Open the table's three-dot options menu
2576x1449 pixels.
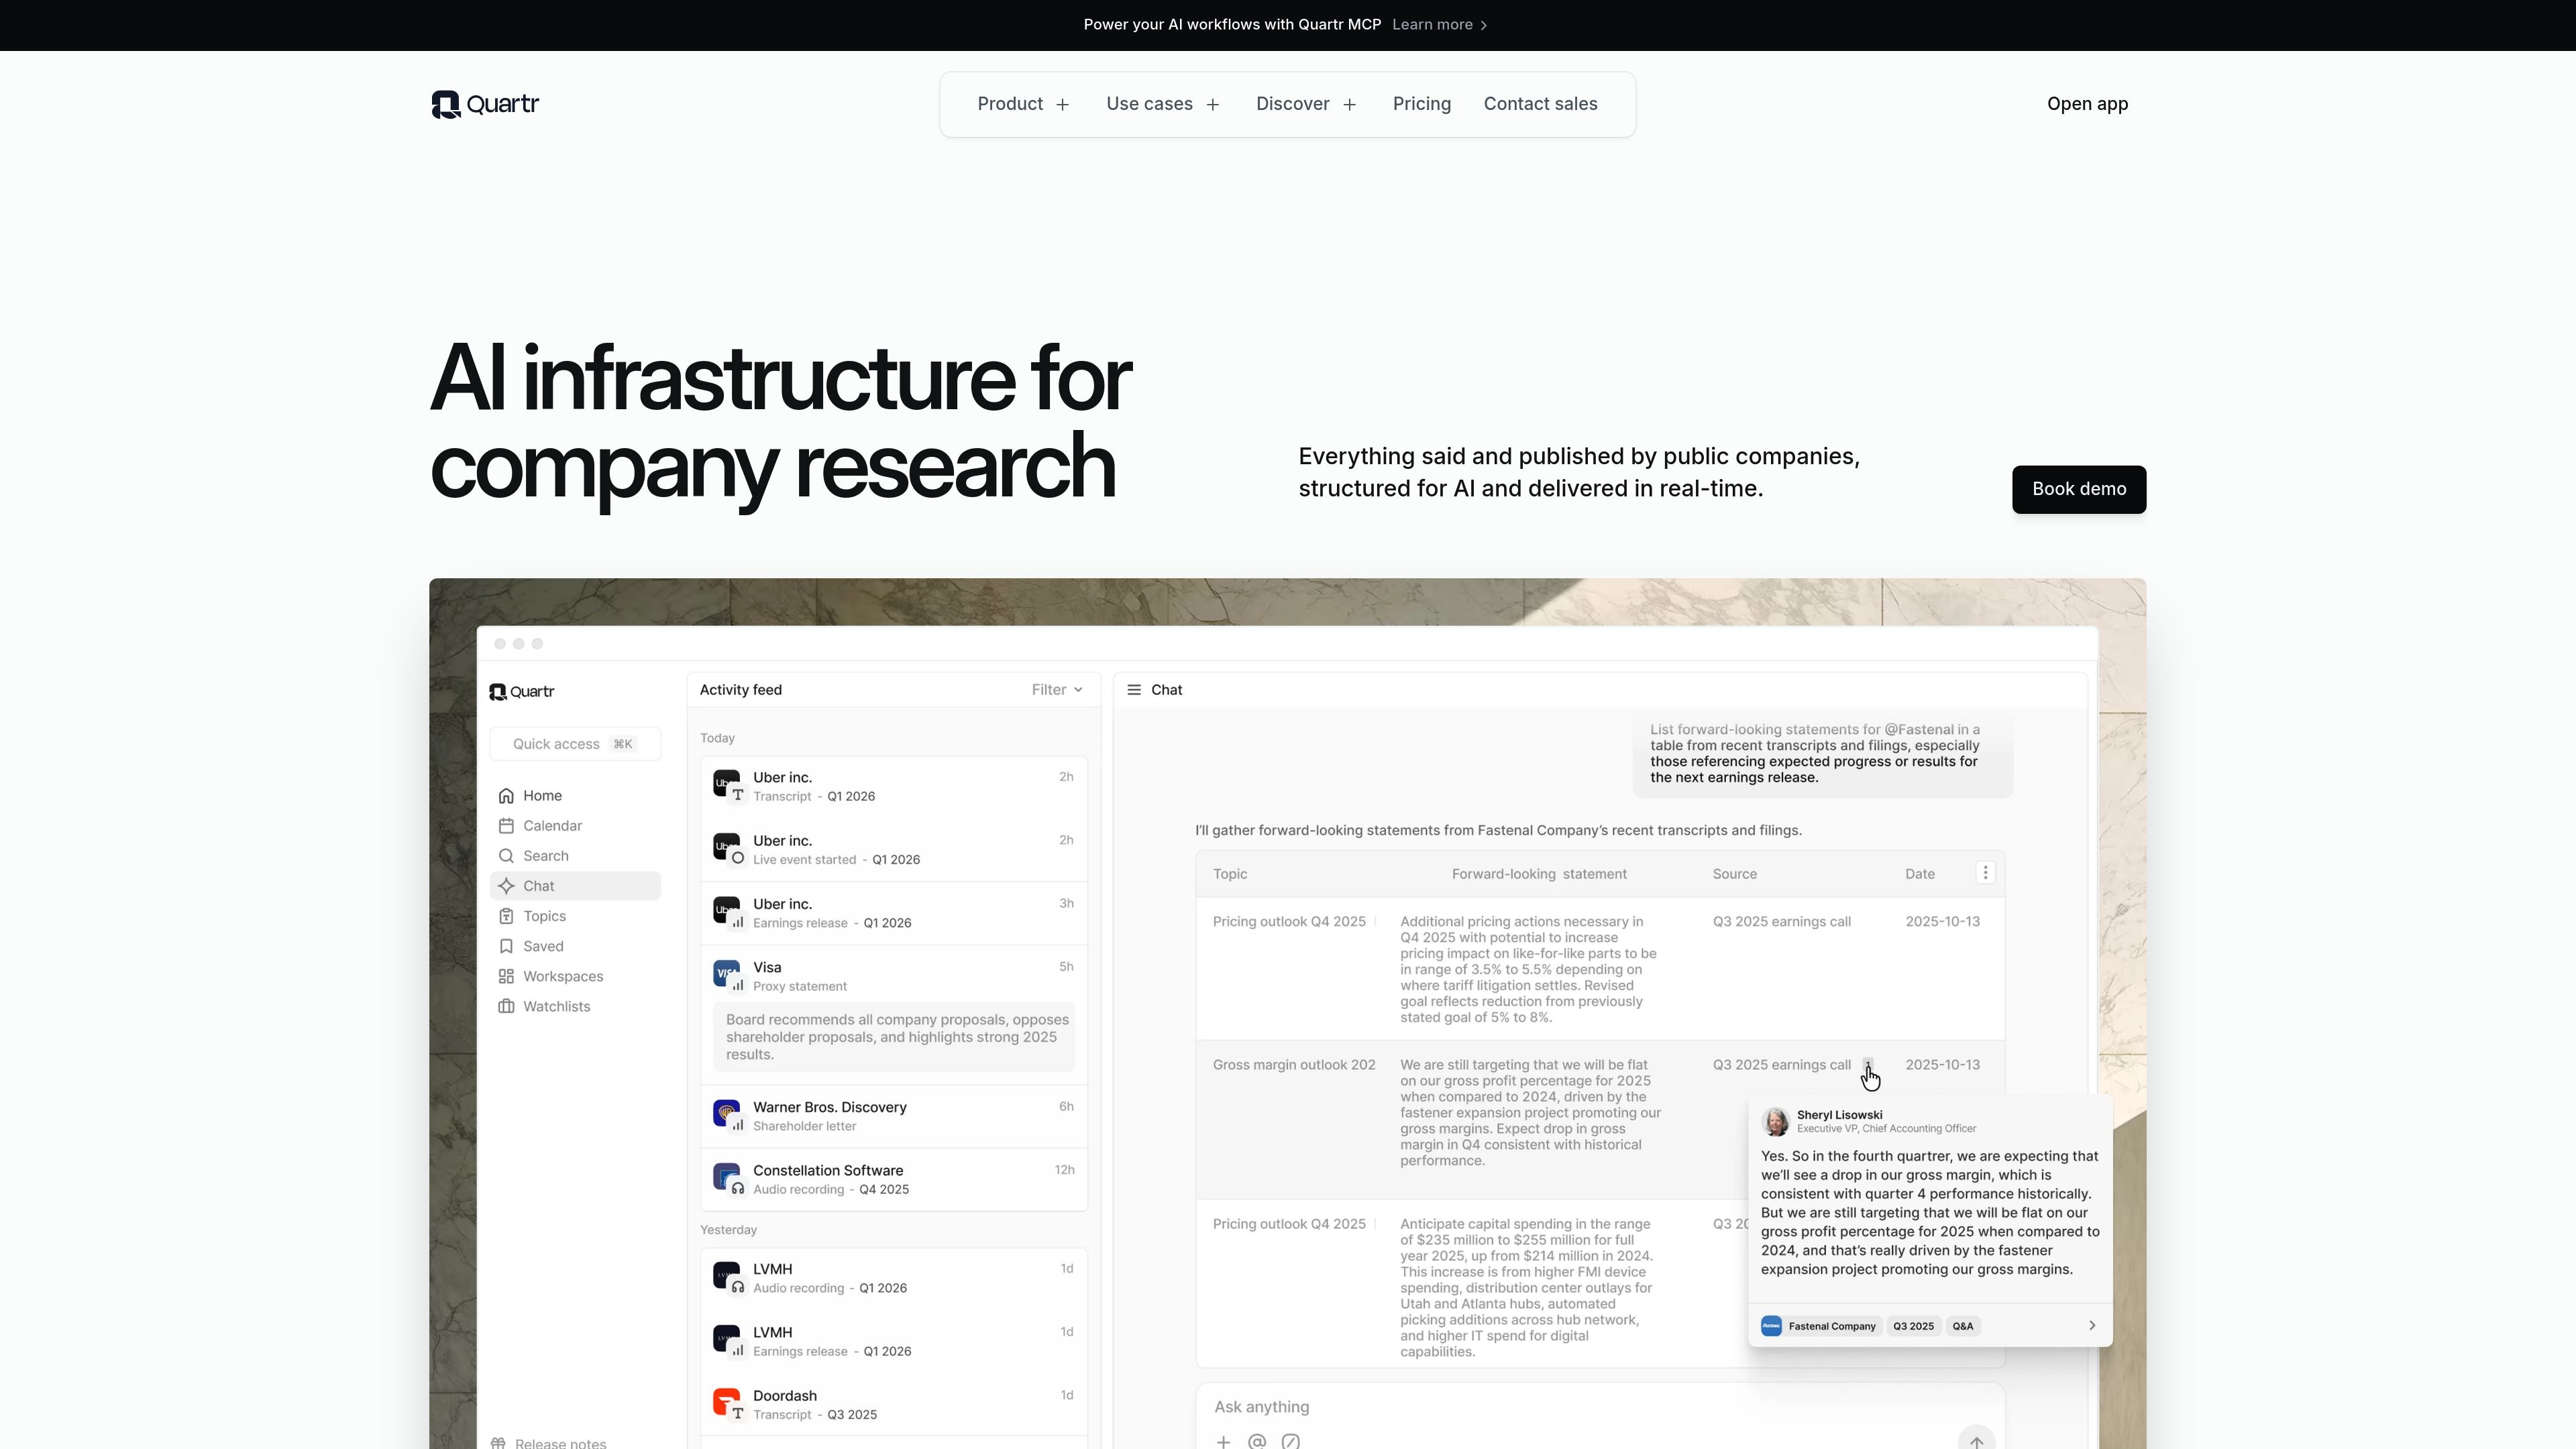coord(1985,873)
